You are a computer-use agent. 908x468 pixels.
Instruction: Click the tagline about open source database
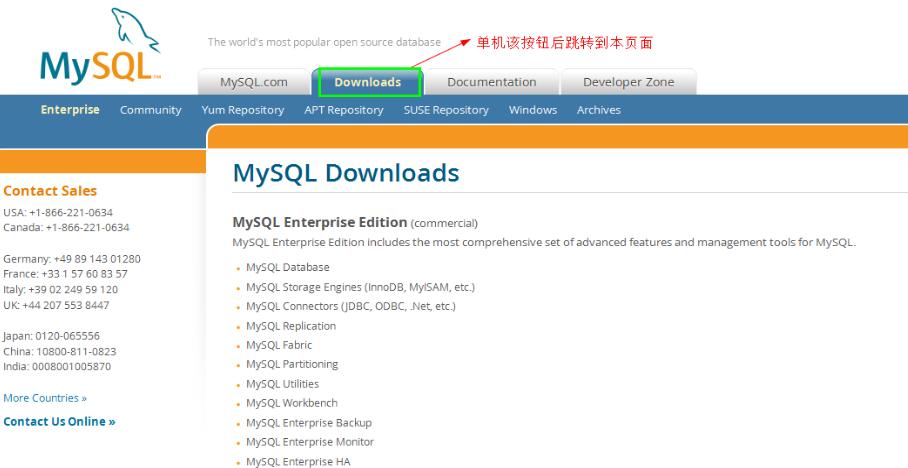click(324, 42)
